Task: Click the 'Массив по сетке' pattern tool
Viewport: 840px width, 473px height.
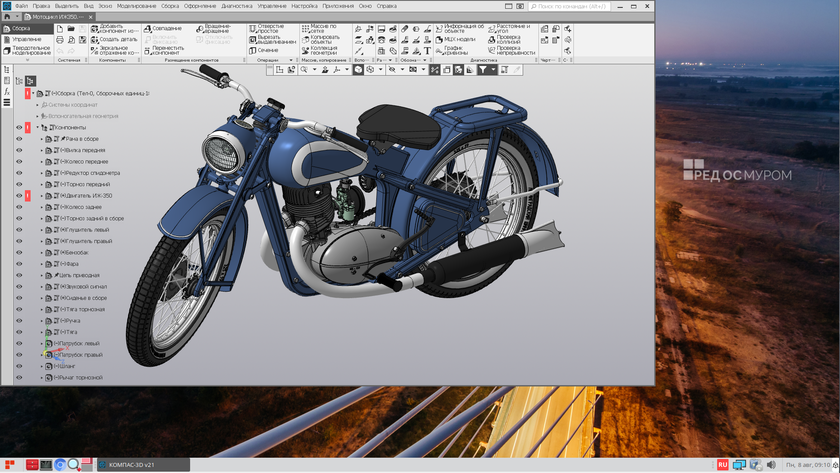Action: coord(303,29)
